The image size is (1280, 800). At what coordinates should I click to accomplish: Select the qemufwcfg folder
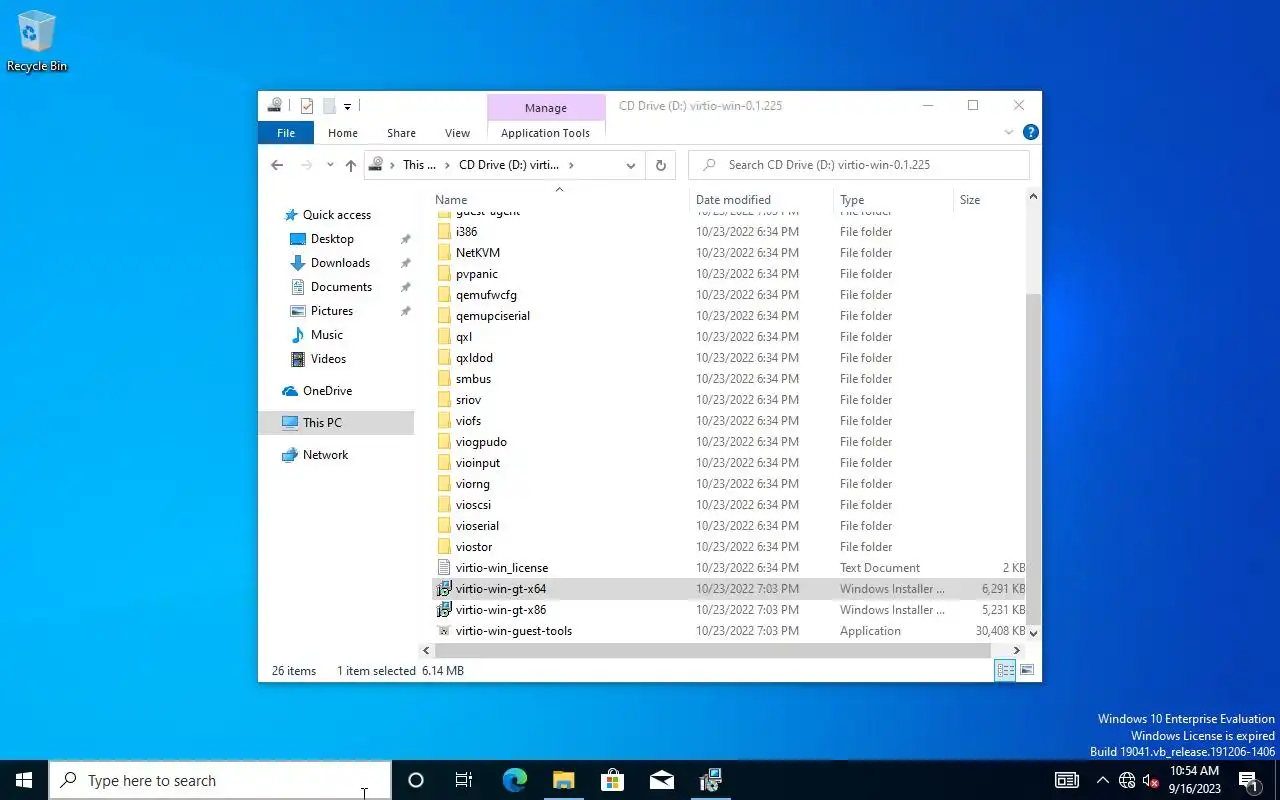[x=486, y=295]
